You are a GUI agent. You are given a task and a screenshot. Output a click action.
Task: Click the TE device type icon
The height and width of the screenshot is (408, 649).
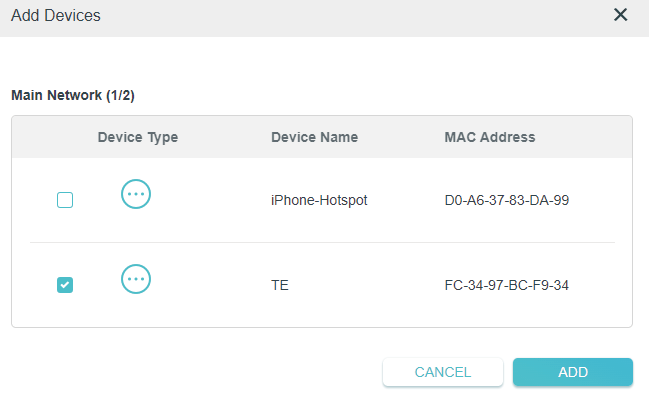tap(136, 280)
